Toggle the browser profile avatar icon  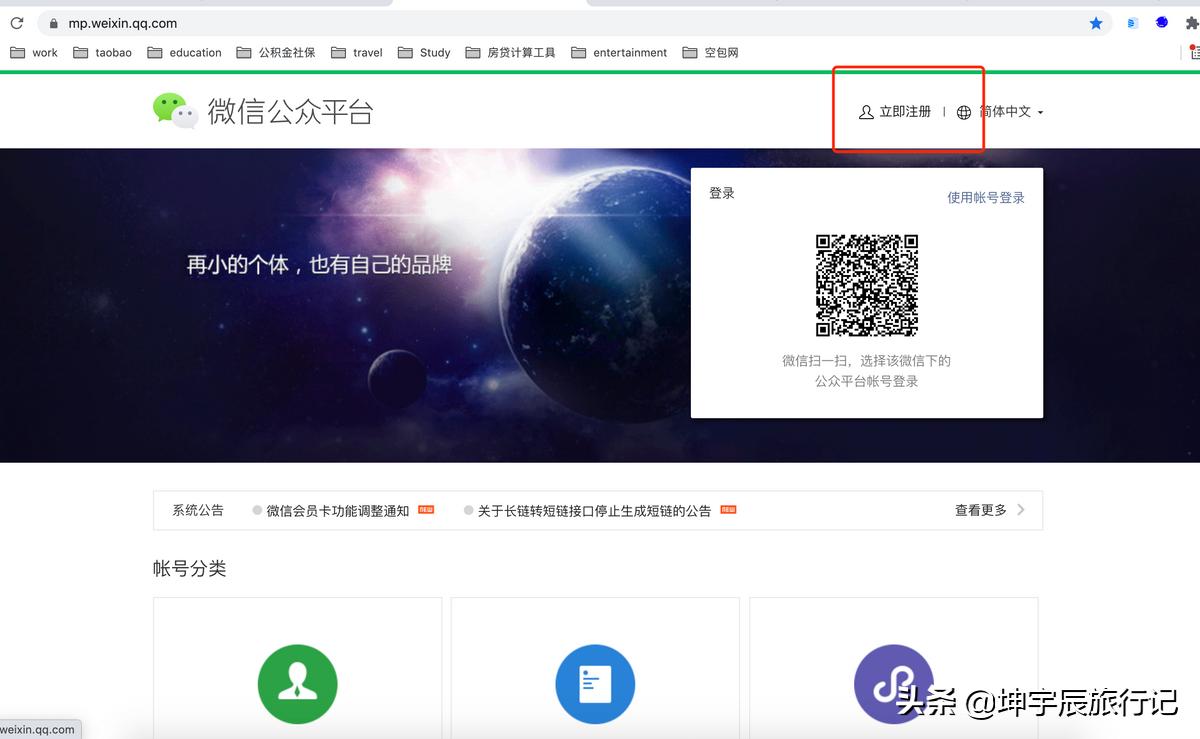coord(1160,22)
